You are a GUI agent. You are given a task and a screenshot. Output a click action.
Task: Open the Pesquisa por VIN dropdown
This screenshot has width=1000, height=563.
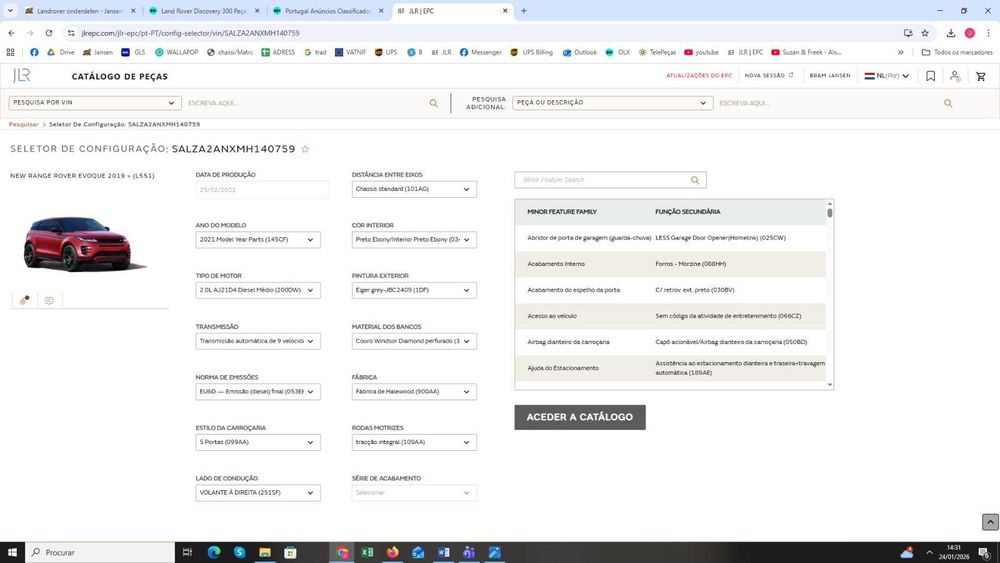(x=94, y=103)
